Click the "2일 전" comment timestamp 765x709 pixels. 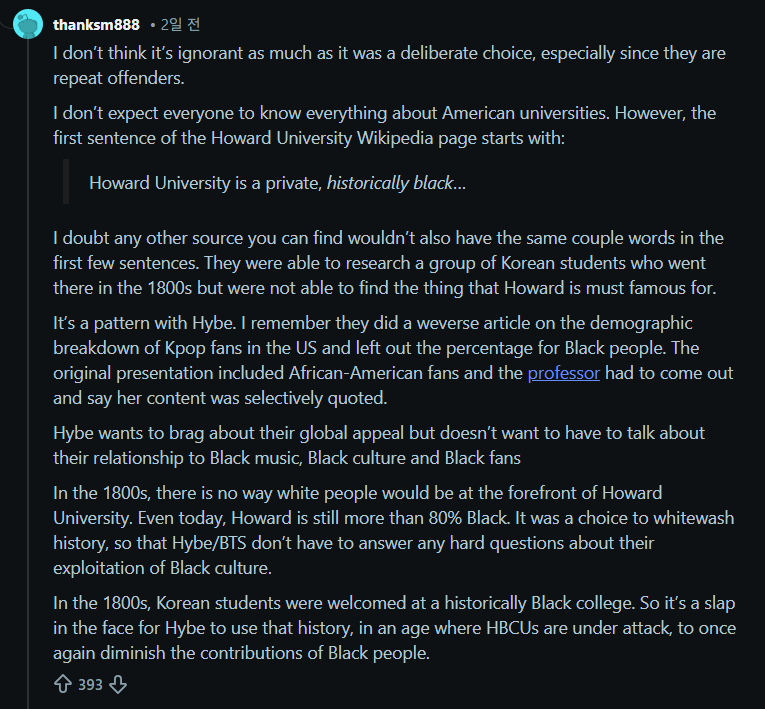point(180,23)
